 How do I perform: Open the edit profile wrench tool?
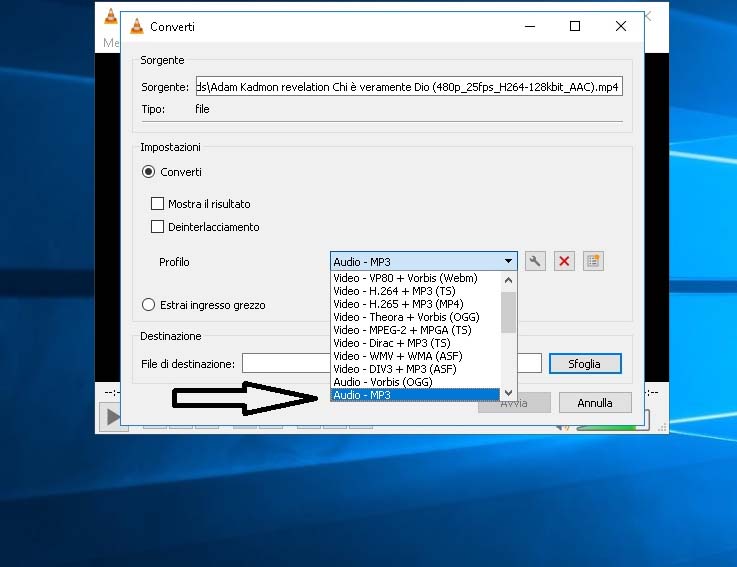(535, 261)
